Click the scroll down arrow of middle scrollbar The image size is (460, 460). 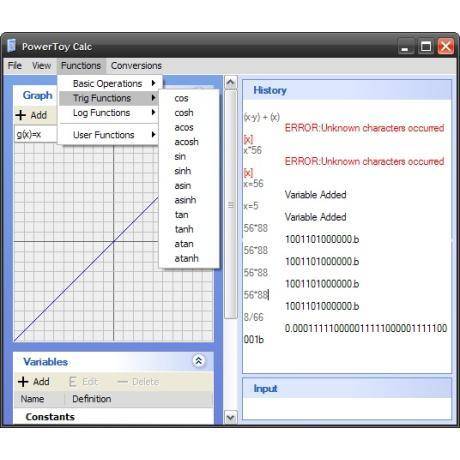pyautogui.click(x=231, y=417)
